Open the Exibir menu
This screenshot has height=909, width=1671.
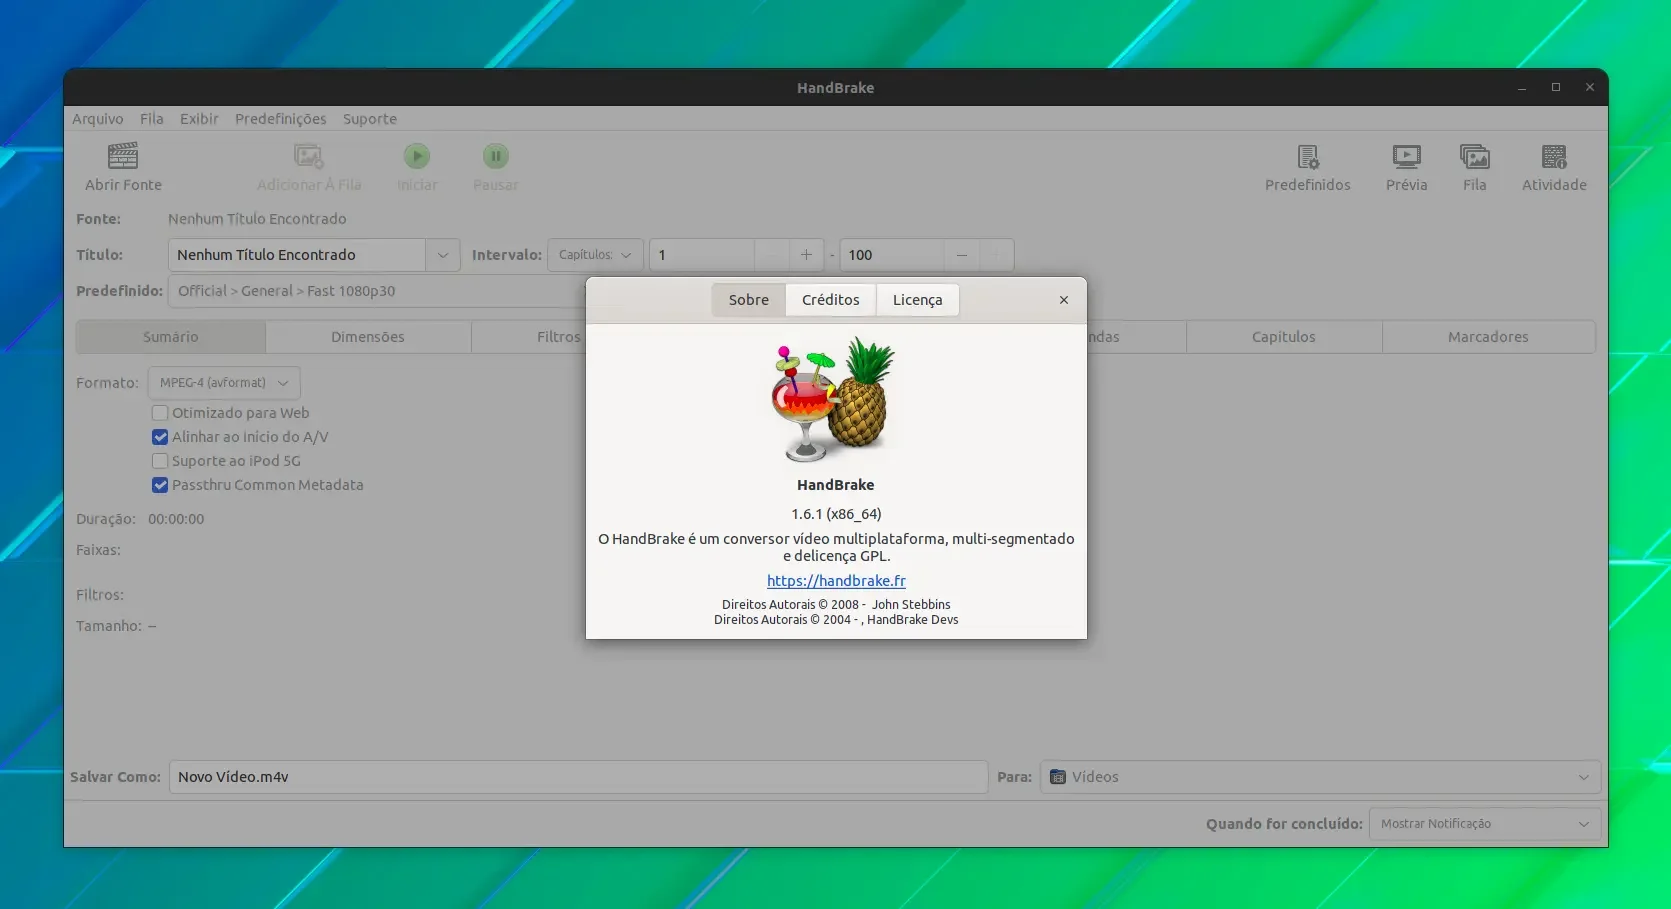[199, 119]
